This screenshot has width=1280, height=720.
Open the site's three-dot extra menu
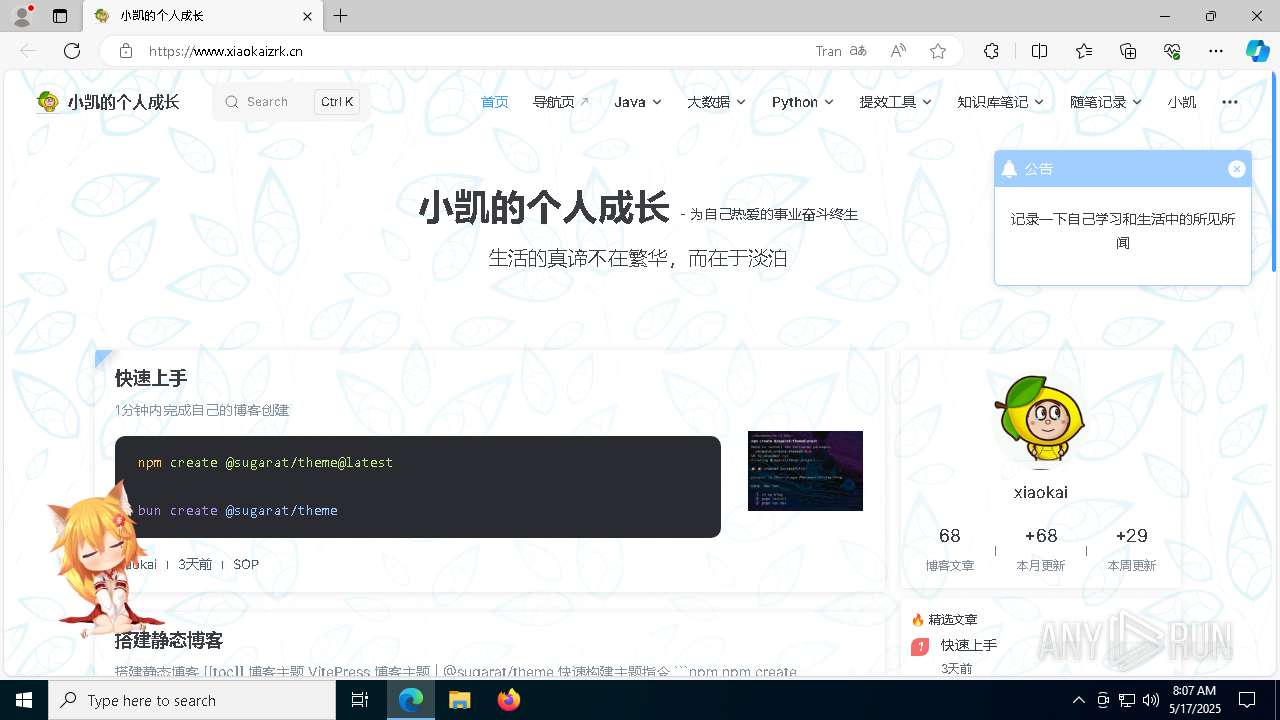(1230, 102)
